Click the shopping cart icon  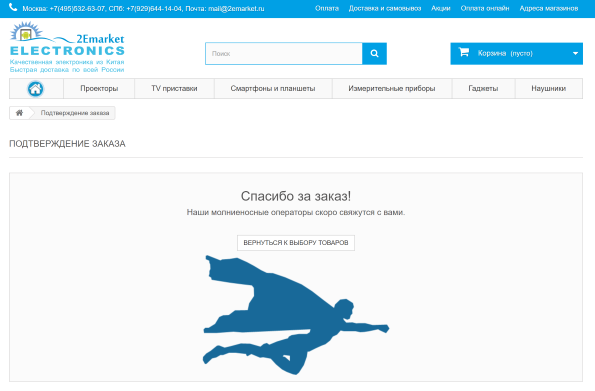click(464, 52)
